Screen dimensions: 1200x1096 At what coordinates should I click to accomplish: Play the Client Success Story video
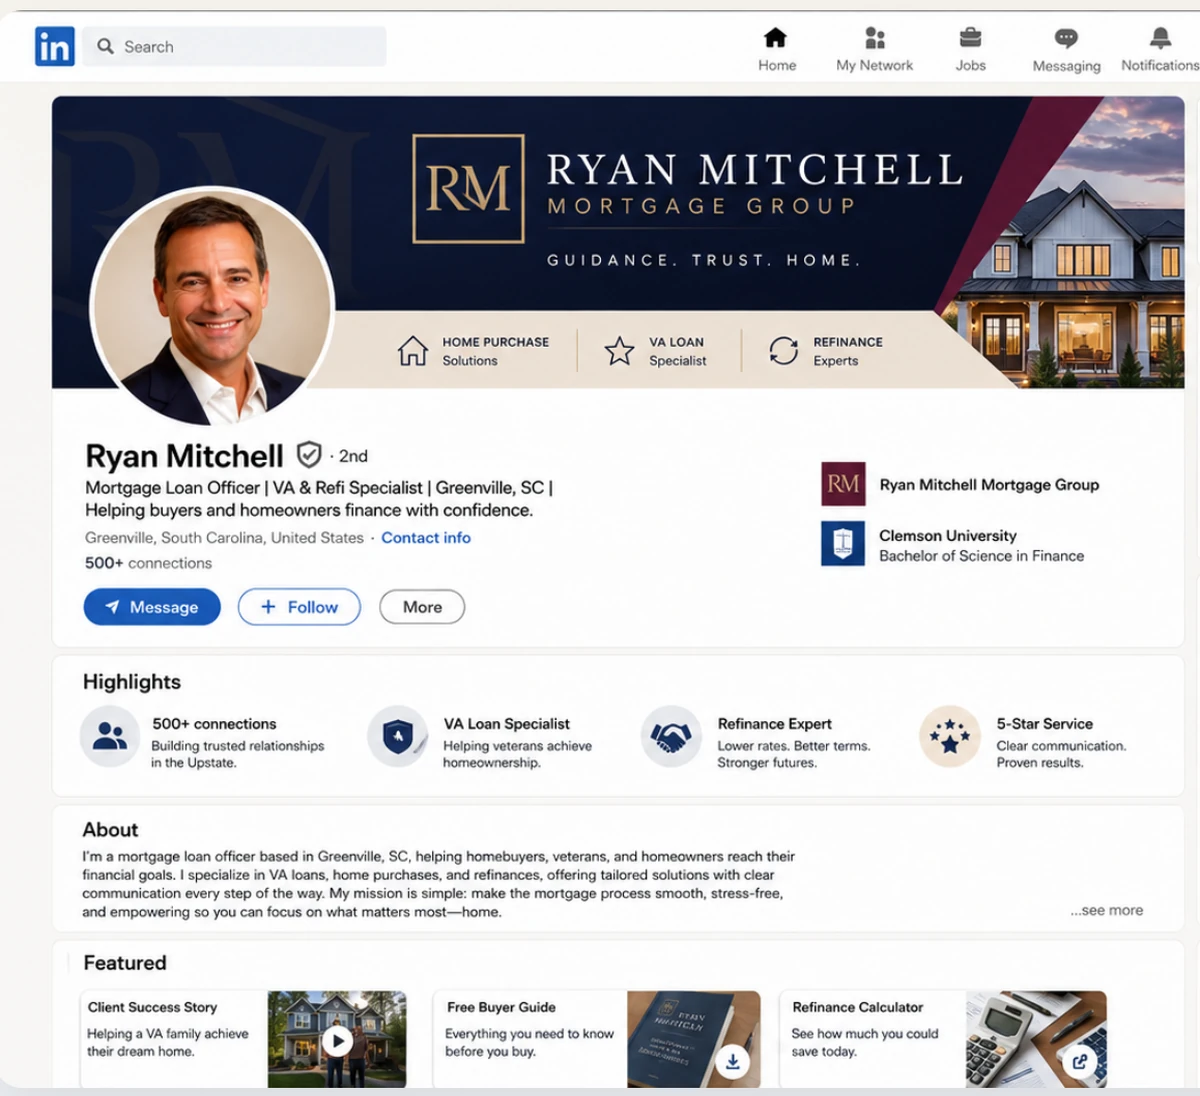tap(337, 1041)
